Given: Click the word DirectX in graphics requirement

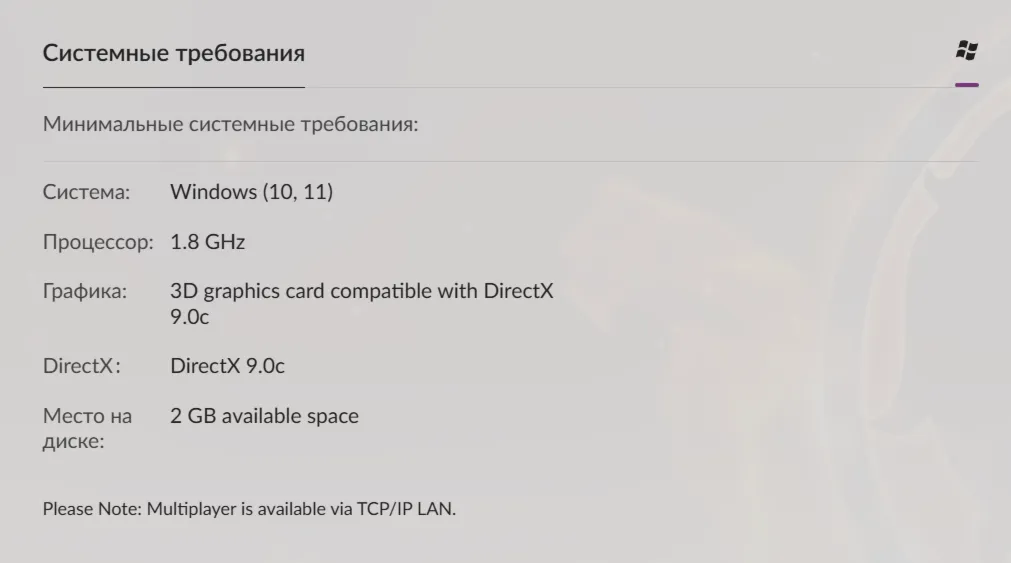Looking at the screenshot, I should click(518, 291).
